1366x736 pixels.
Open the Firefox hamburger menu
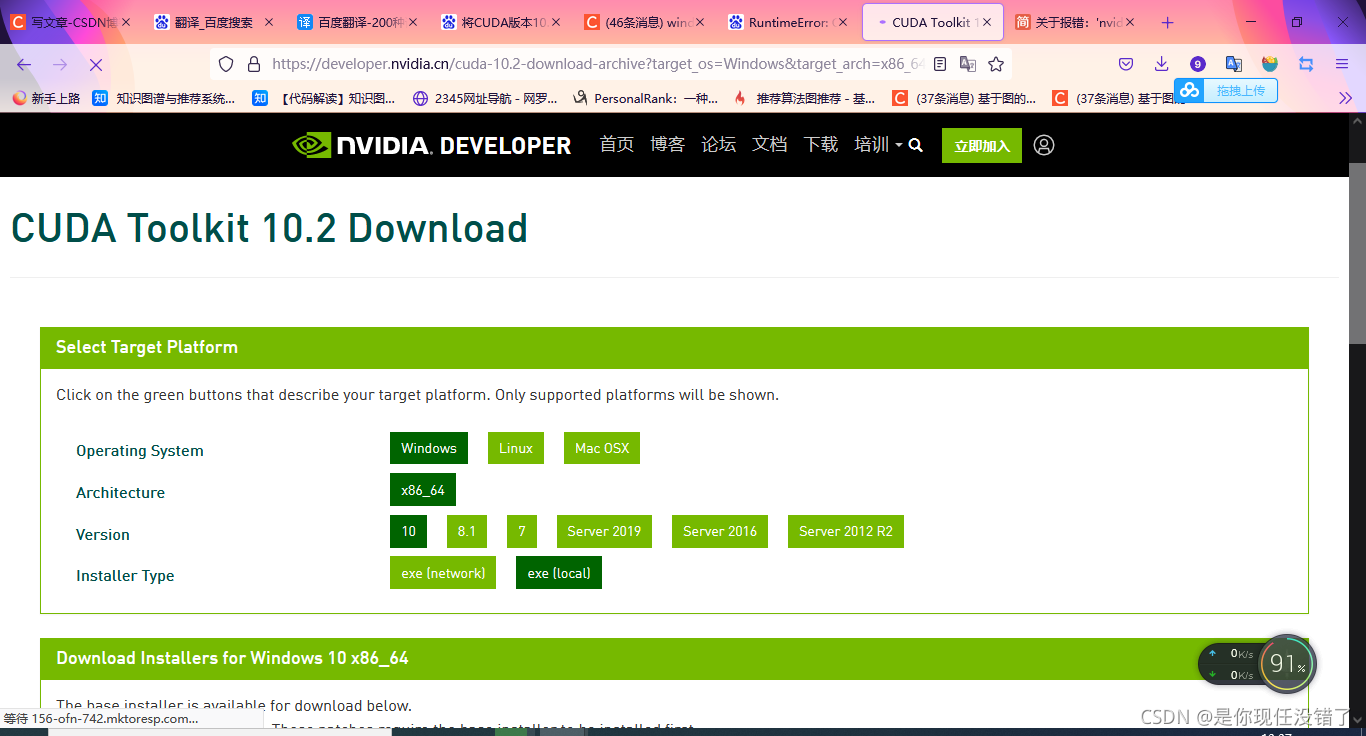point(1340,63)
